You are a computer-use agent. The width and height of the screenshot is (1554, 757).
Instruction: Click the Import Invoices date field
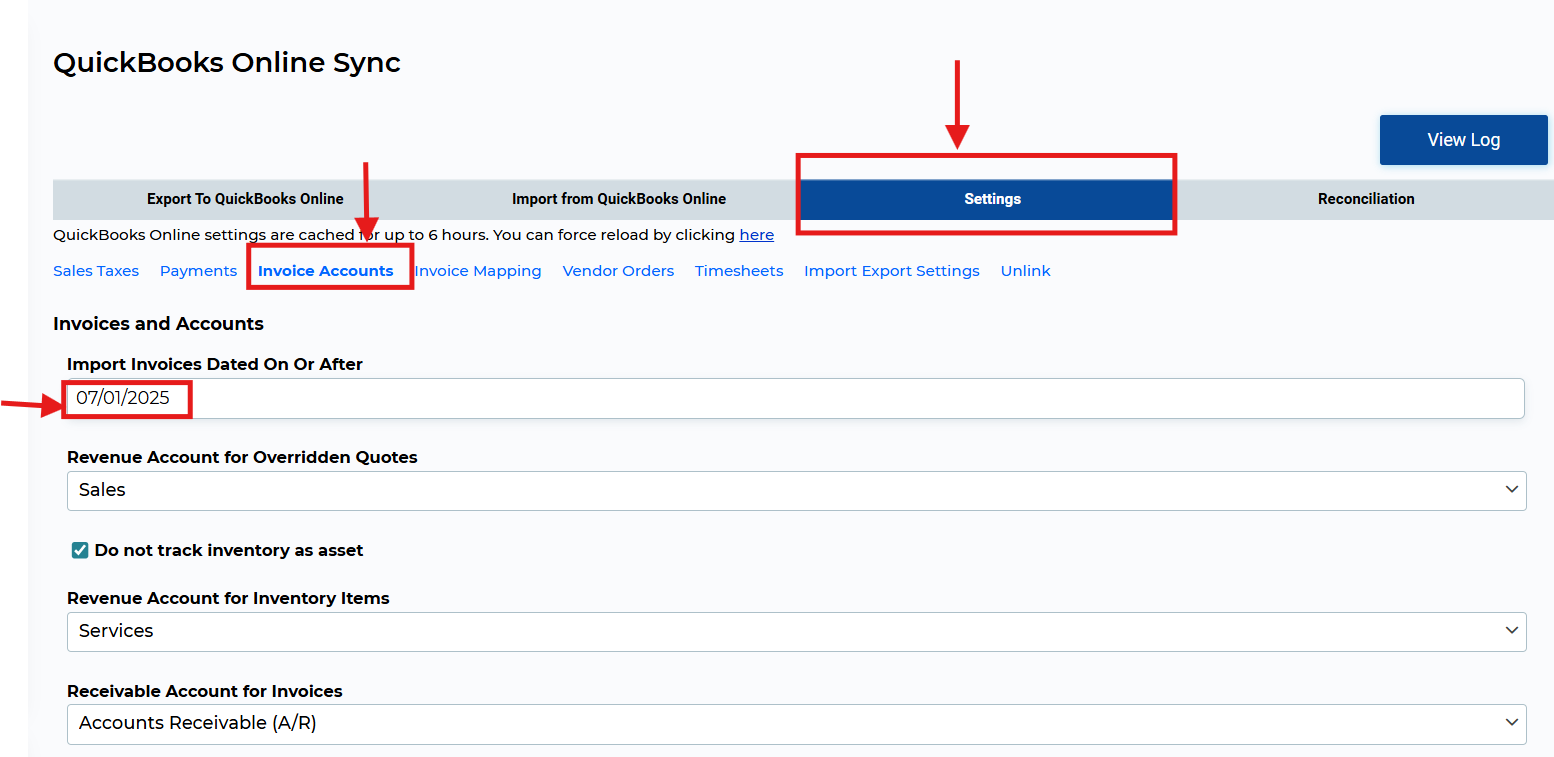tap(795, 398)
